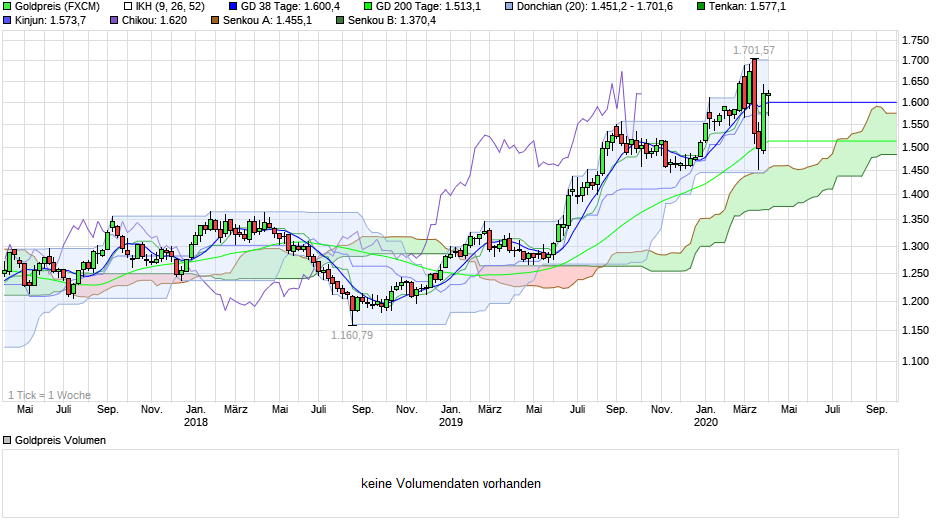Click the Chikou: 1.620 label
Screen dimensions: 940x526
click(154, 20)
